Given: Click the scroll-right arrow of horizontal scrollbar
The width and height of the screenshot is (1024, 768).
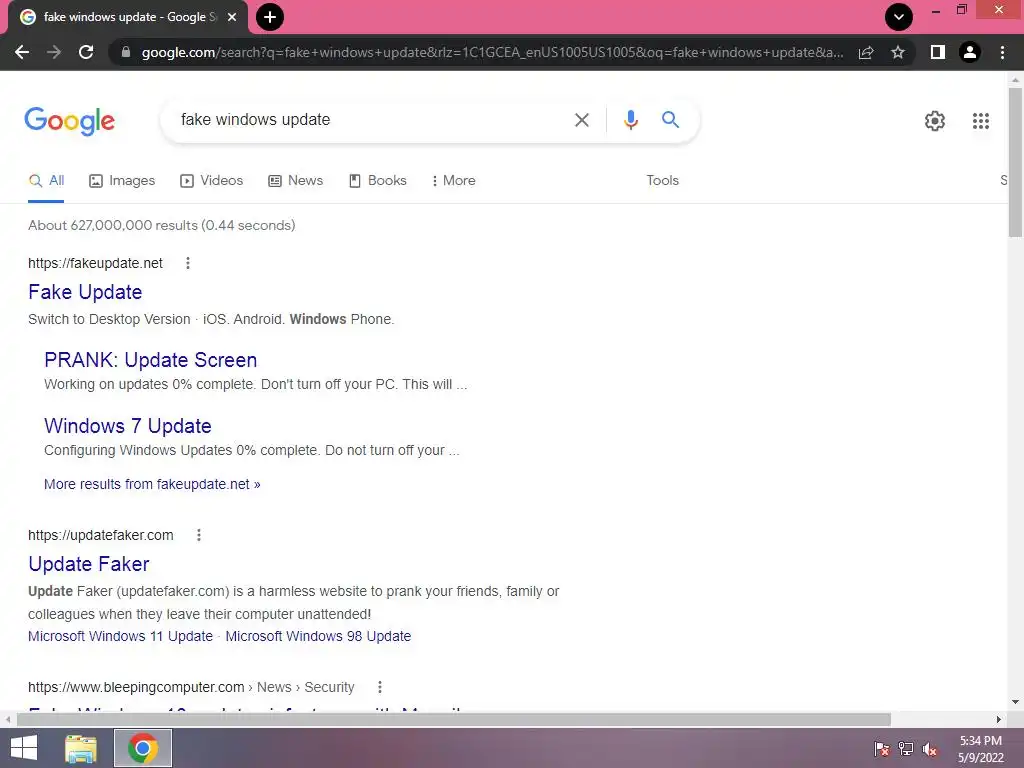Looking at the screenshot, I should (x=999, y=720).
